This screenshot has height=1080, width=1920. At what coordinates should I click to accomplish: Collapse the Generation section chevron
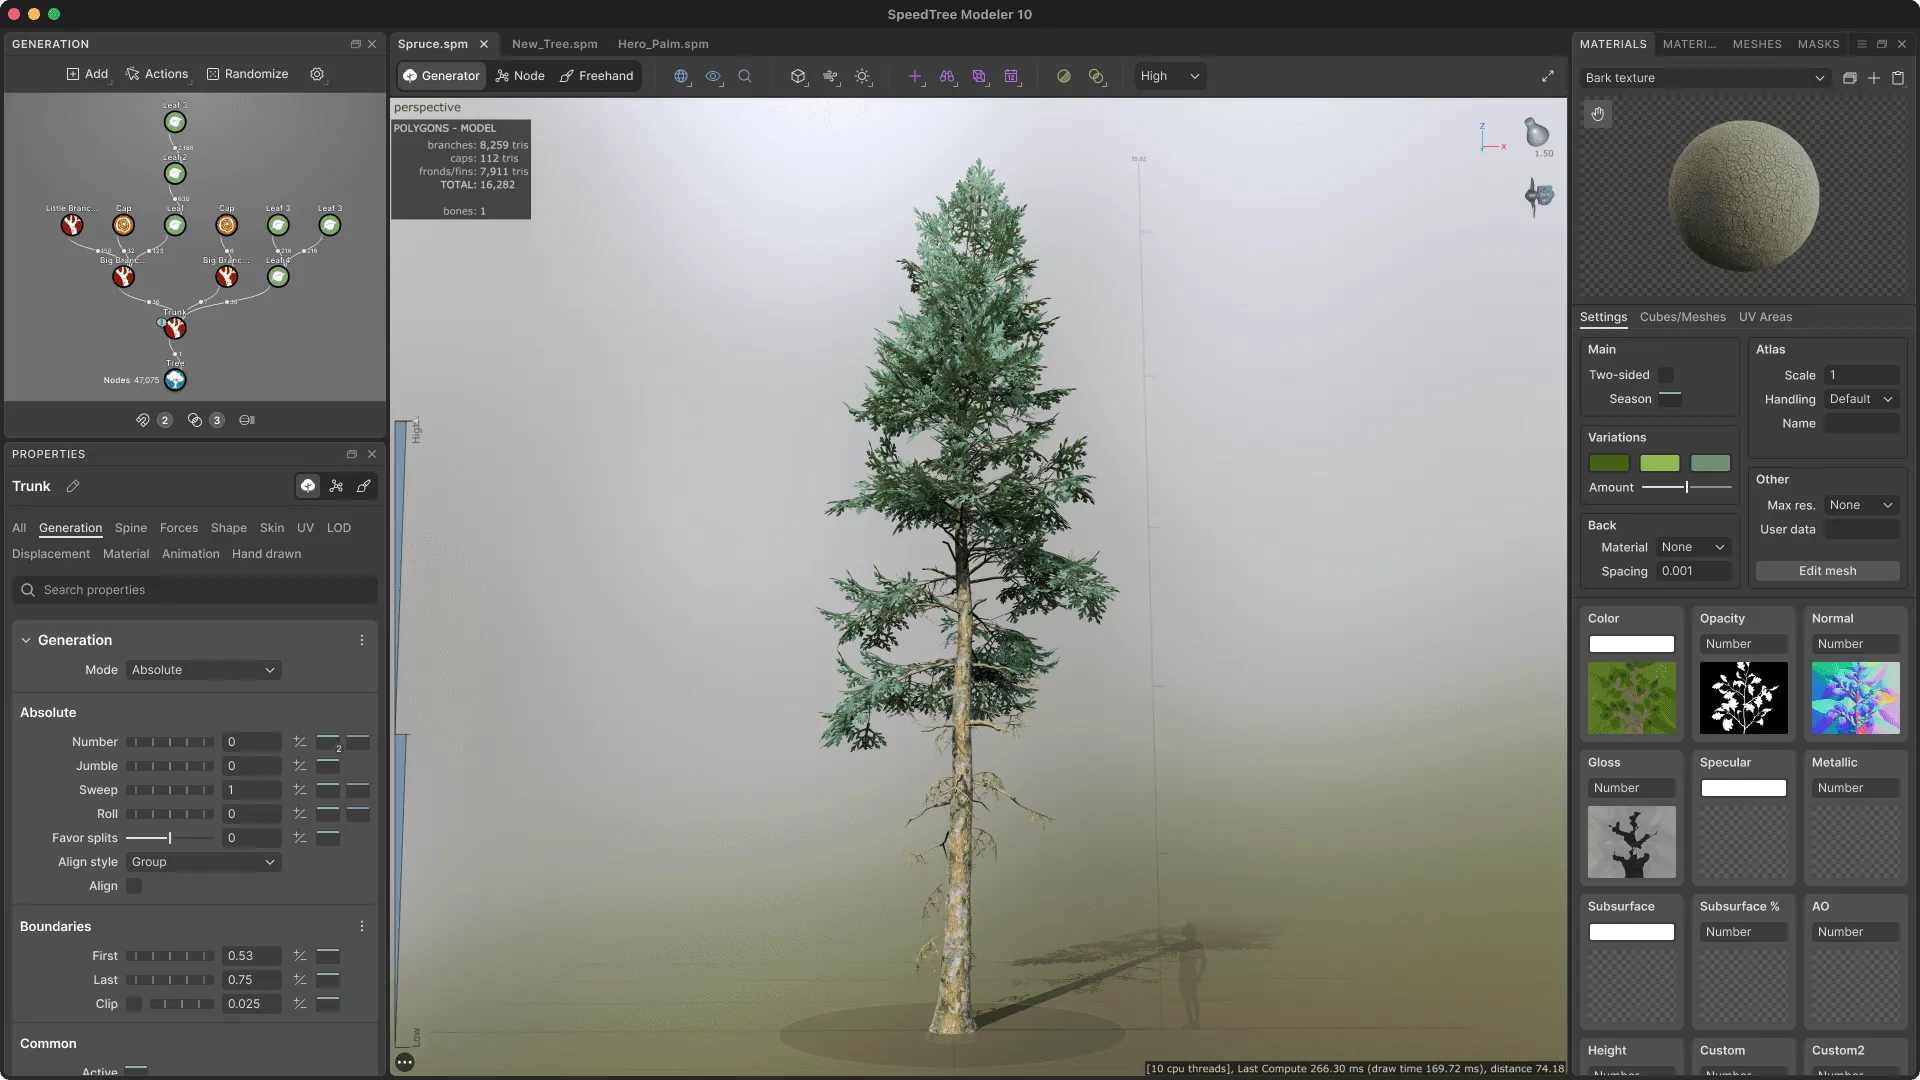26,640
